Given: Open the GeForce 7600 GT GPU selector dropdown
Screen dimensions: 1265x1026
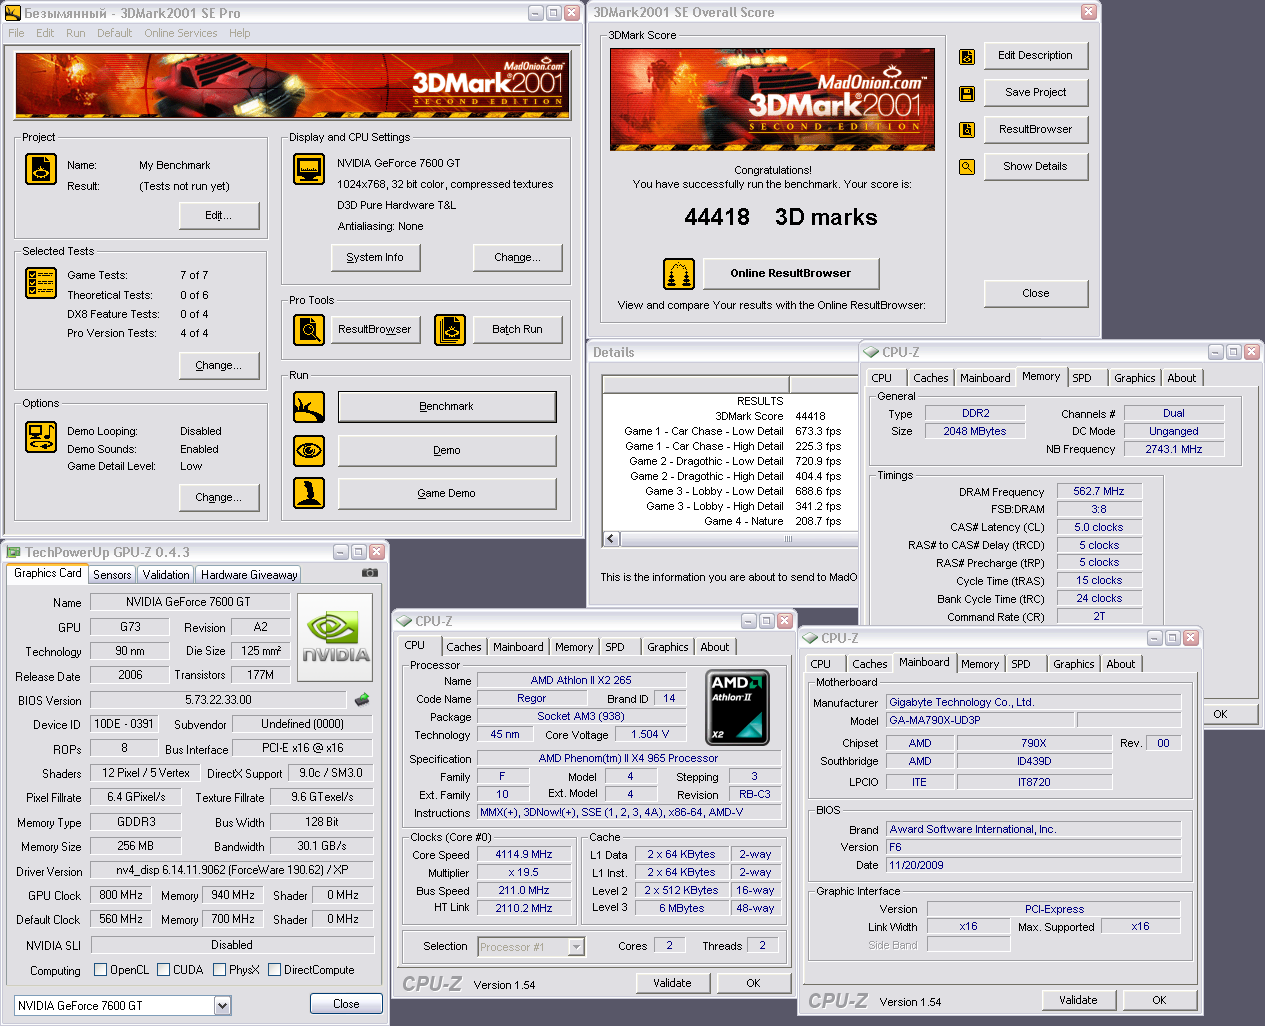Looking at the screenshot, I should pos(222,1005).
